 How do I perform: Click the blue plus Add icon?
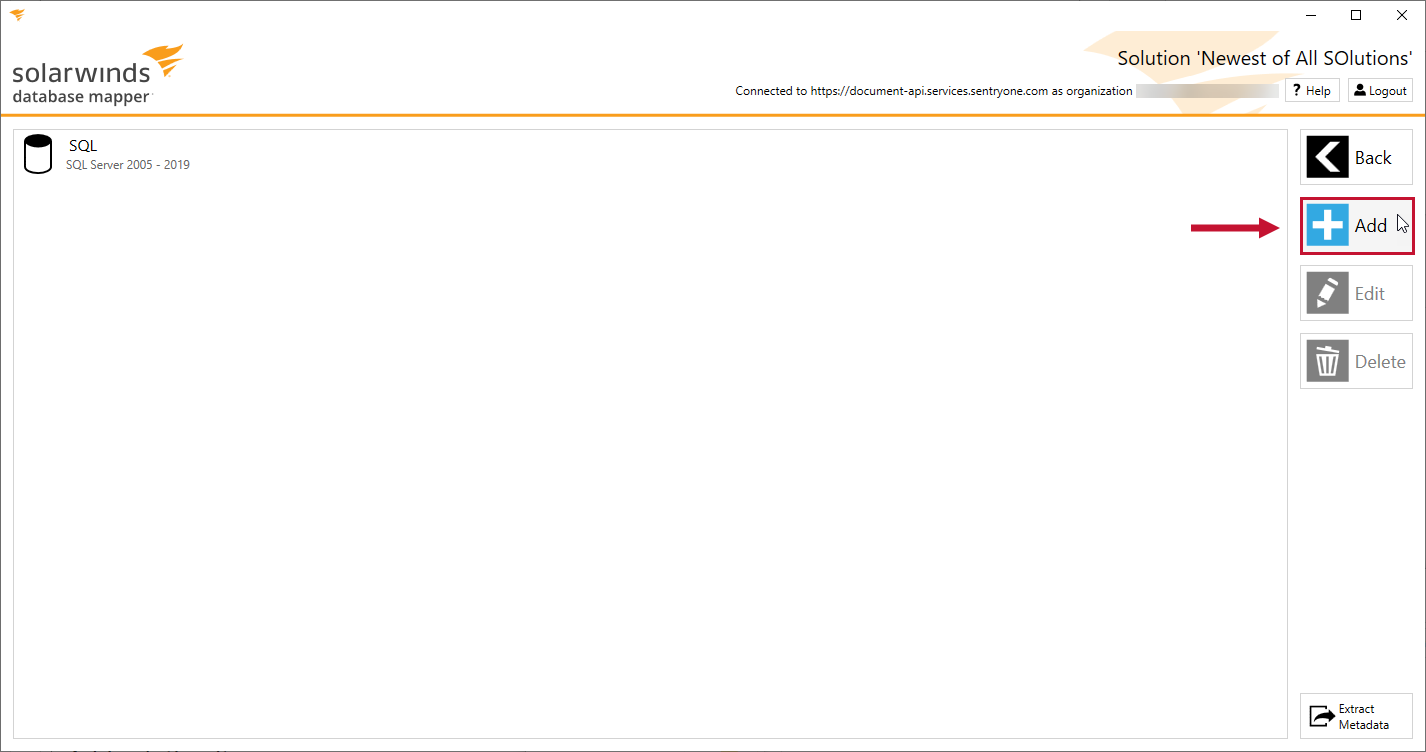coord(1327,225)
